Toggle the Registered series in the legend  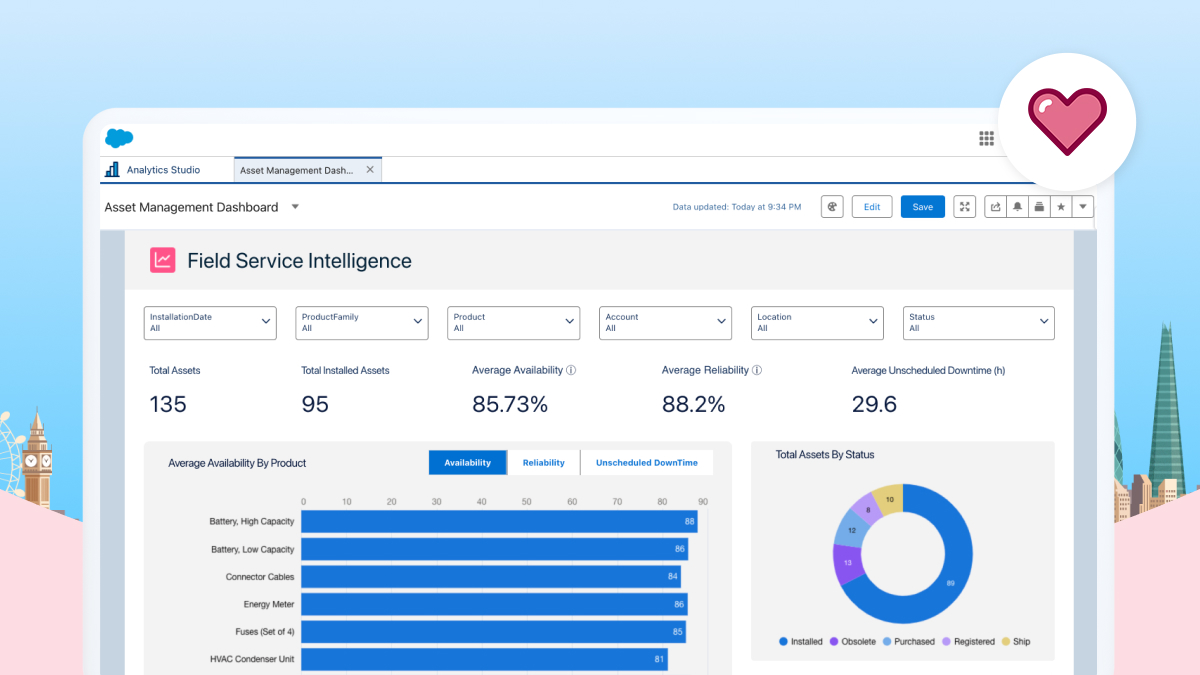point(975,641)
